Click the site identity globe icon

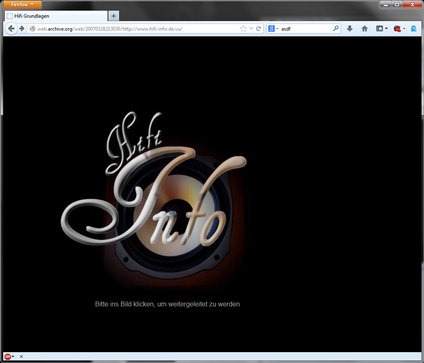[32, 29]
